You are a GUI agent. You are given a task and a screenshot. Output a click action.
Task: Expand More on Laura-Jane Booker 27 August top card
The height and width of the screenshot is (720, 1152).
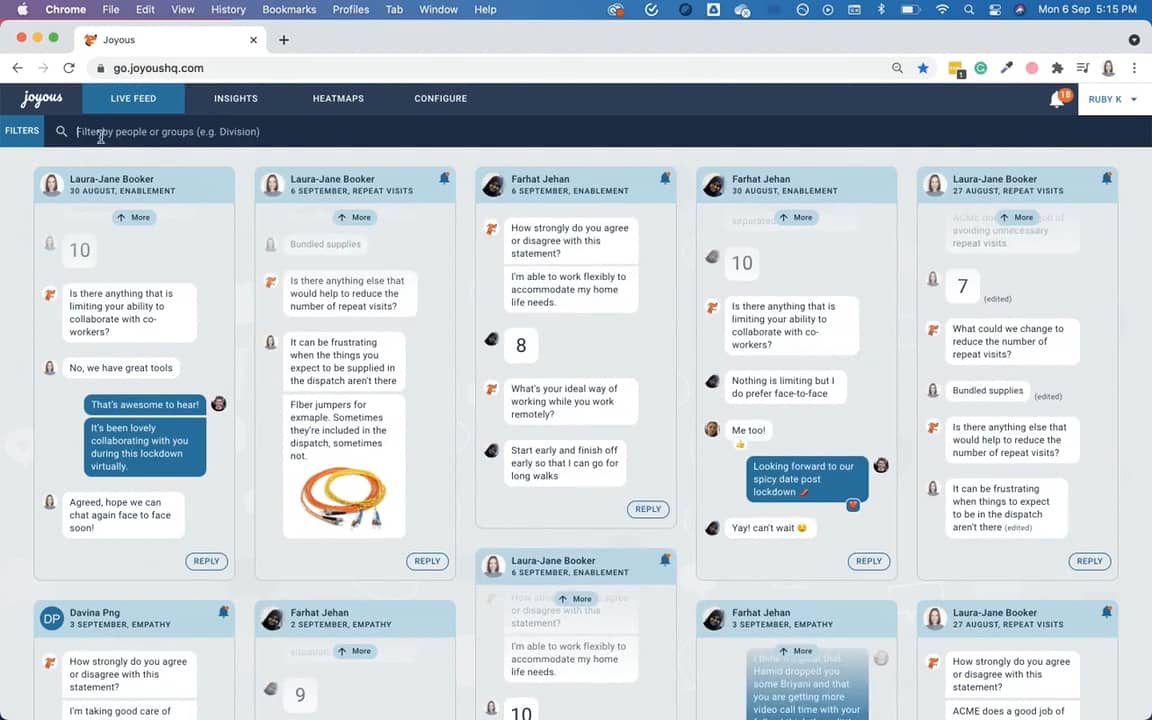pyautogui.click(x=1017, y=217)
